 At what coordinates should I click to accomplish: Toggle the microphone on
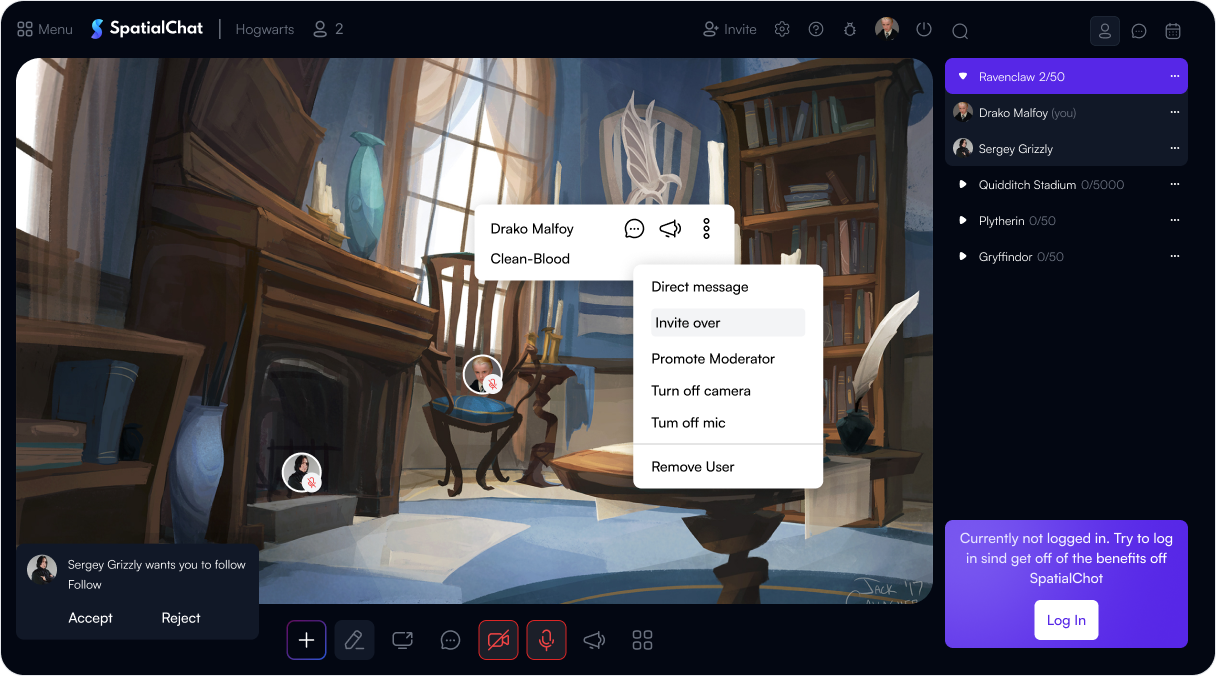pyautogui.click(x=546, y=640)
